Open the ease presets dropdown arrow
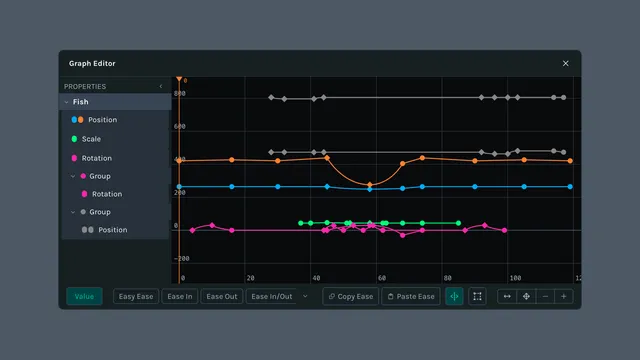This screenshot has height=360, width=640. click(x=305, y=296)
